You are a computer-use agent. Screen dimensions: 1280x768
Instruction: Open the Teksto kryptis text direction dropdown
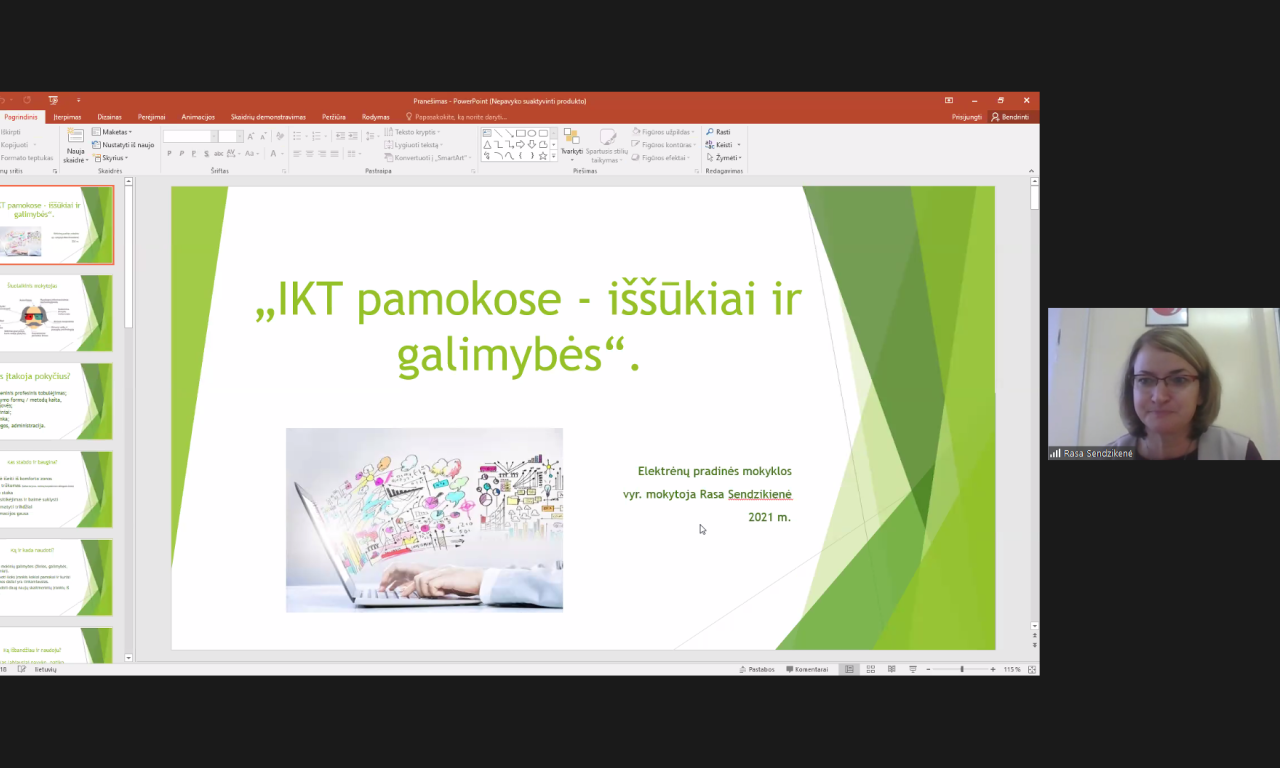[x=413, y=132]
